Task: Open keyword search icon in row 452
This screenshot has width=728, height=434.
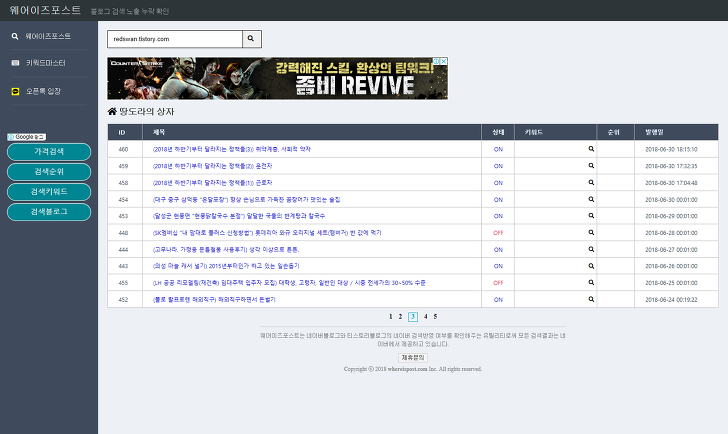Action: pyautogui.click(x=591, y=299)
